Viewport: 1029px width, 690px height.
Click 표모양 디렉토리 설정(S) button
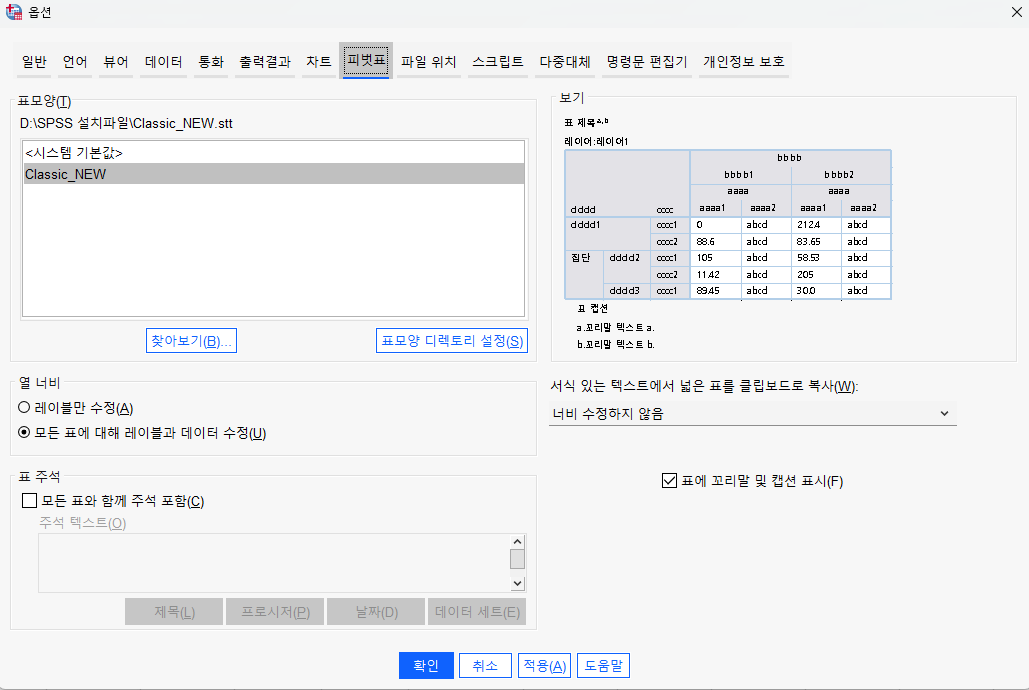(452, 341)
